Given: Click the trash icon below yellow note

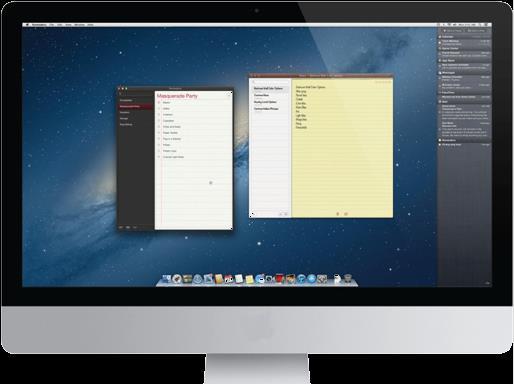Looking at the screenshot, I should point(338,214).
